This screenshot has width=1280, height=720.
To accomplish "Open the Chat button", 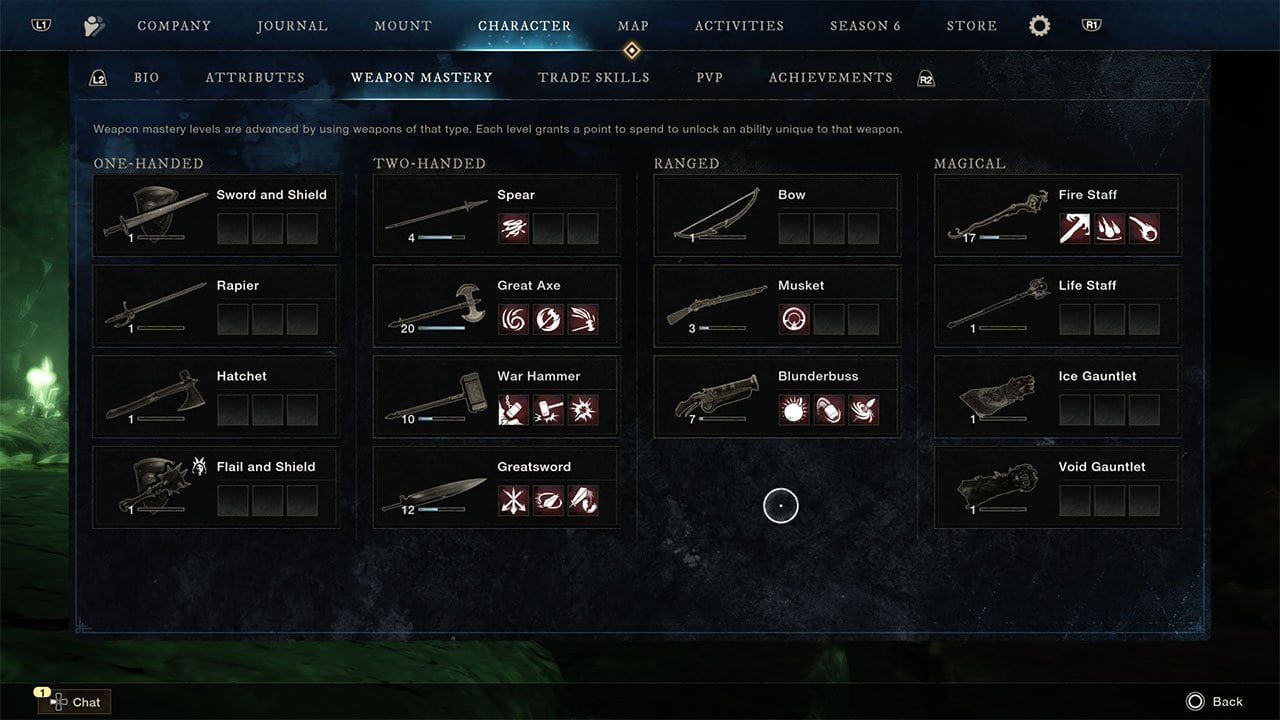I will (x=74, y=702).
